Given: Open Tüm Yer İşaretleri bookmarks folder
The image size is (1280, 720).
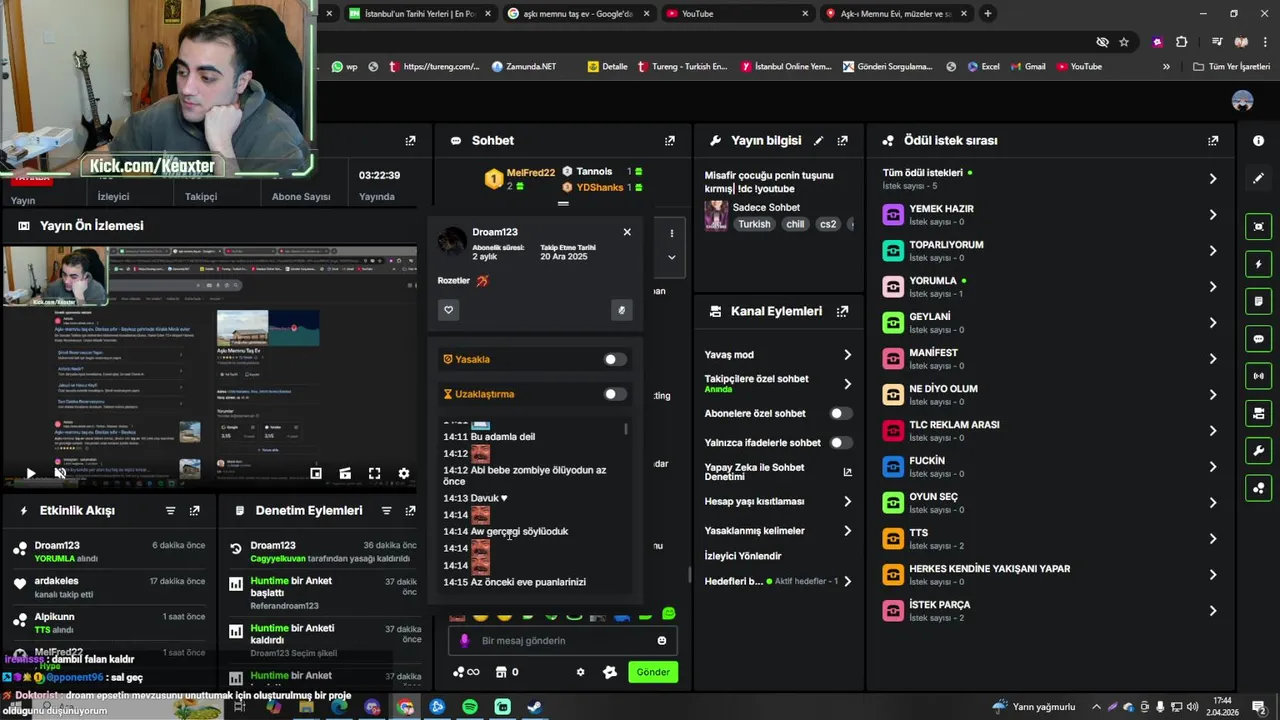Looking at the screenshot, I should click(1232, 67).
